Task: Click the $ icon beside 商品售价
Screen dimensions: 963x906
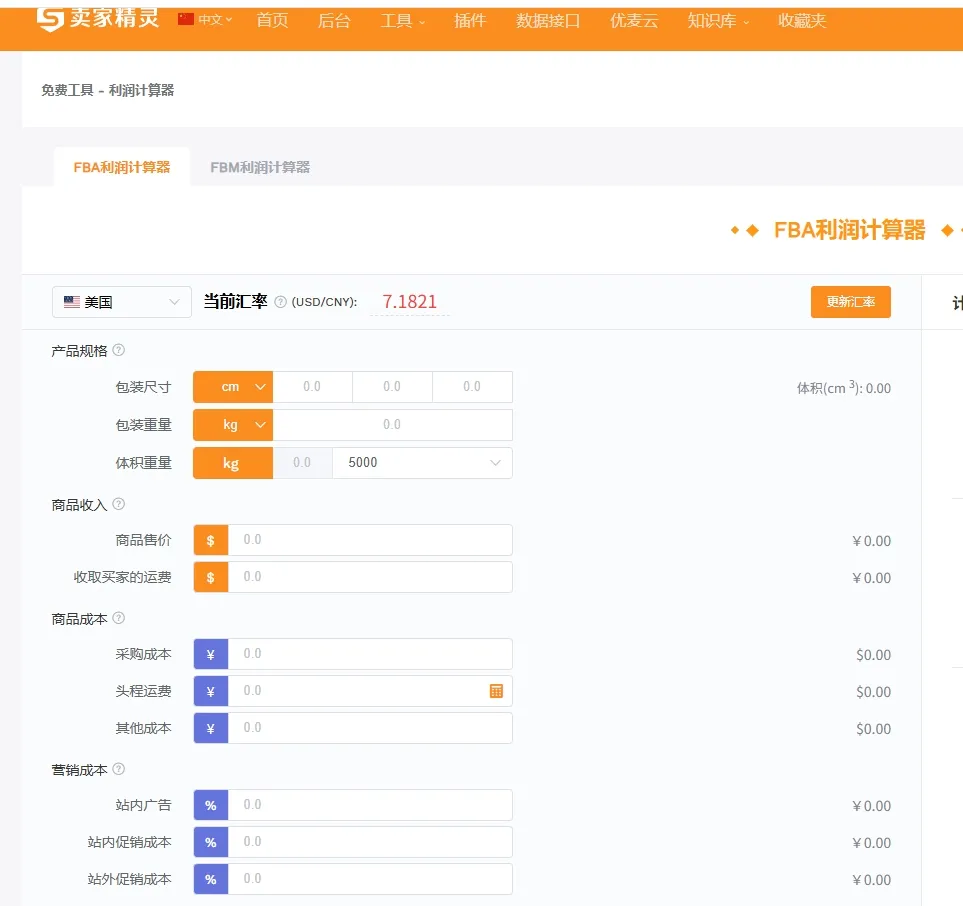Action: 211,541
